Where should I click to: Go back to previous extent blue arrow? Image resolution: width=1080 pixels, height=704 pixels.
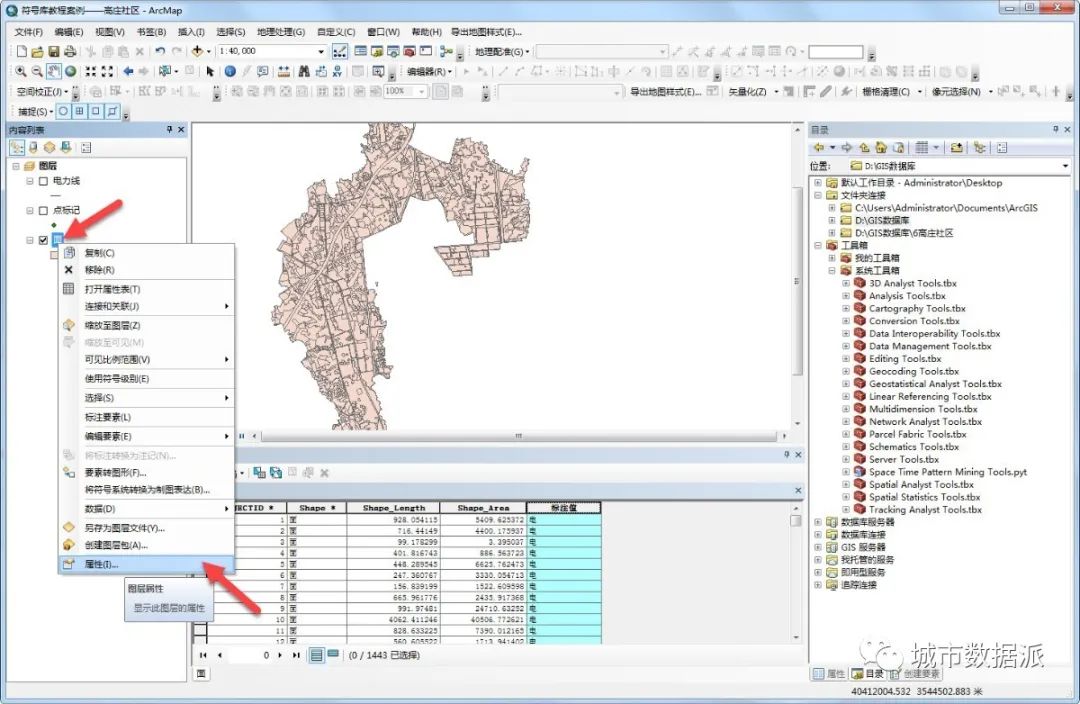[128, 71]
